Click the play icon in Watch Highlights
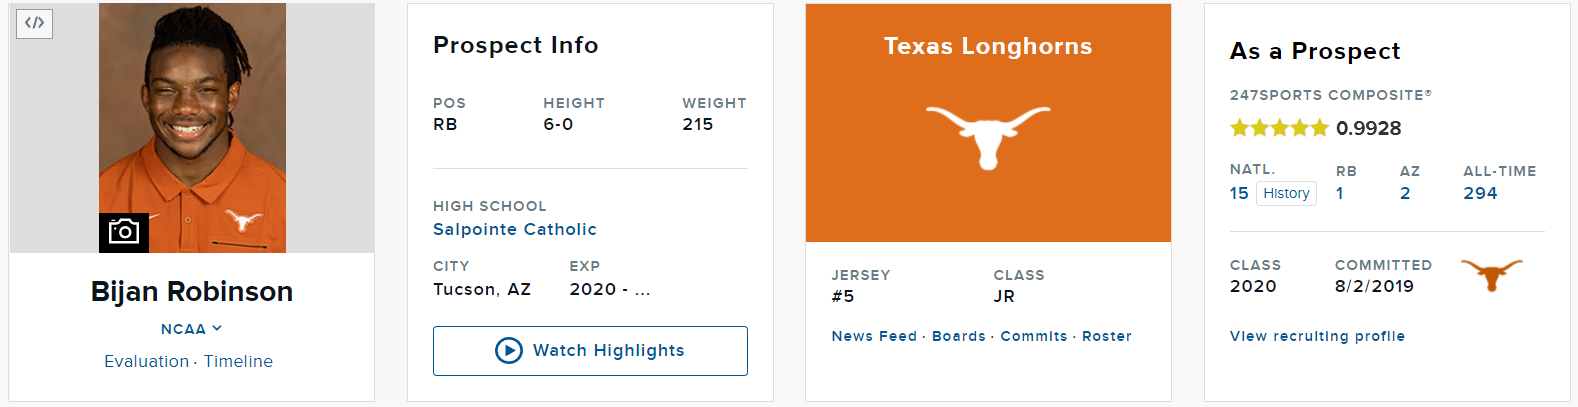This screenshot has width=1578, height=407. (x=509, y=351)
